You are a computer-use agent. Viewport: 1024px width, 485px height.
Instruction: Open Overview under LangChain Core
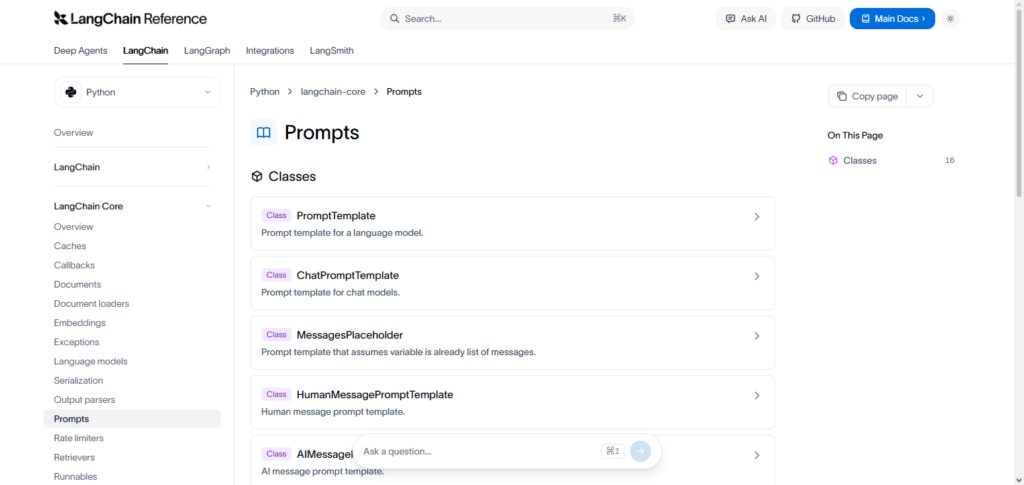74,227
